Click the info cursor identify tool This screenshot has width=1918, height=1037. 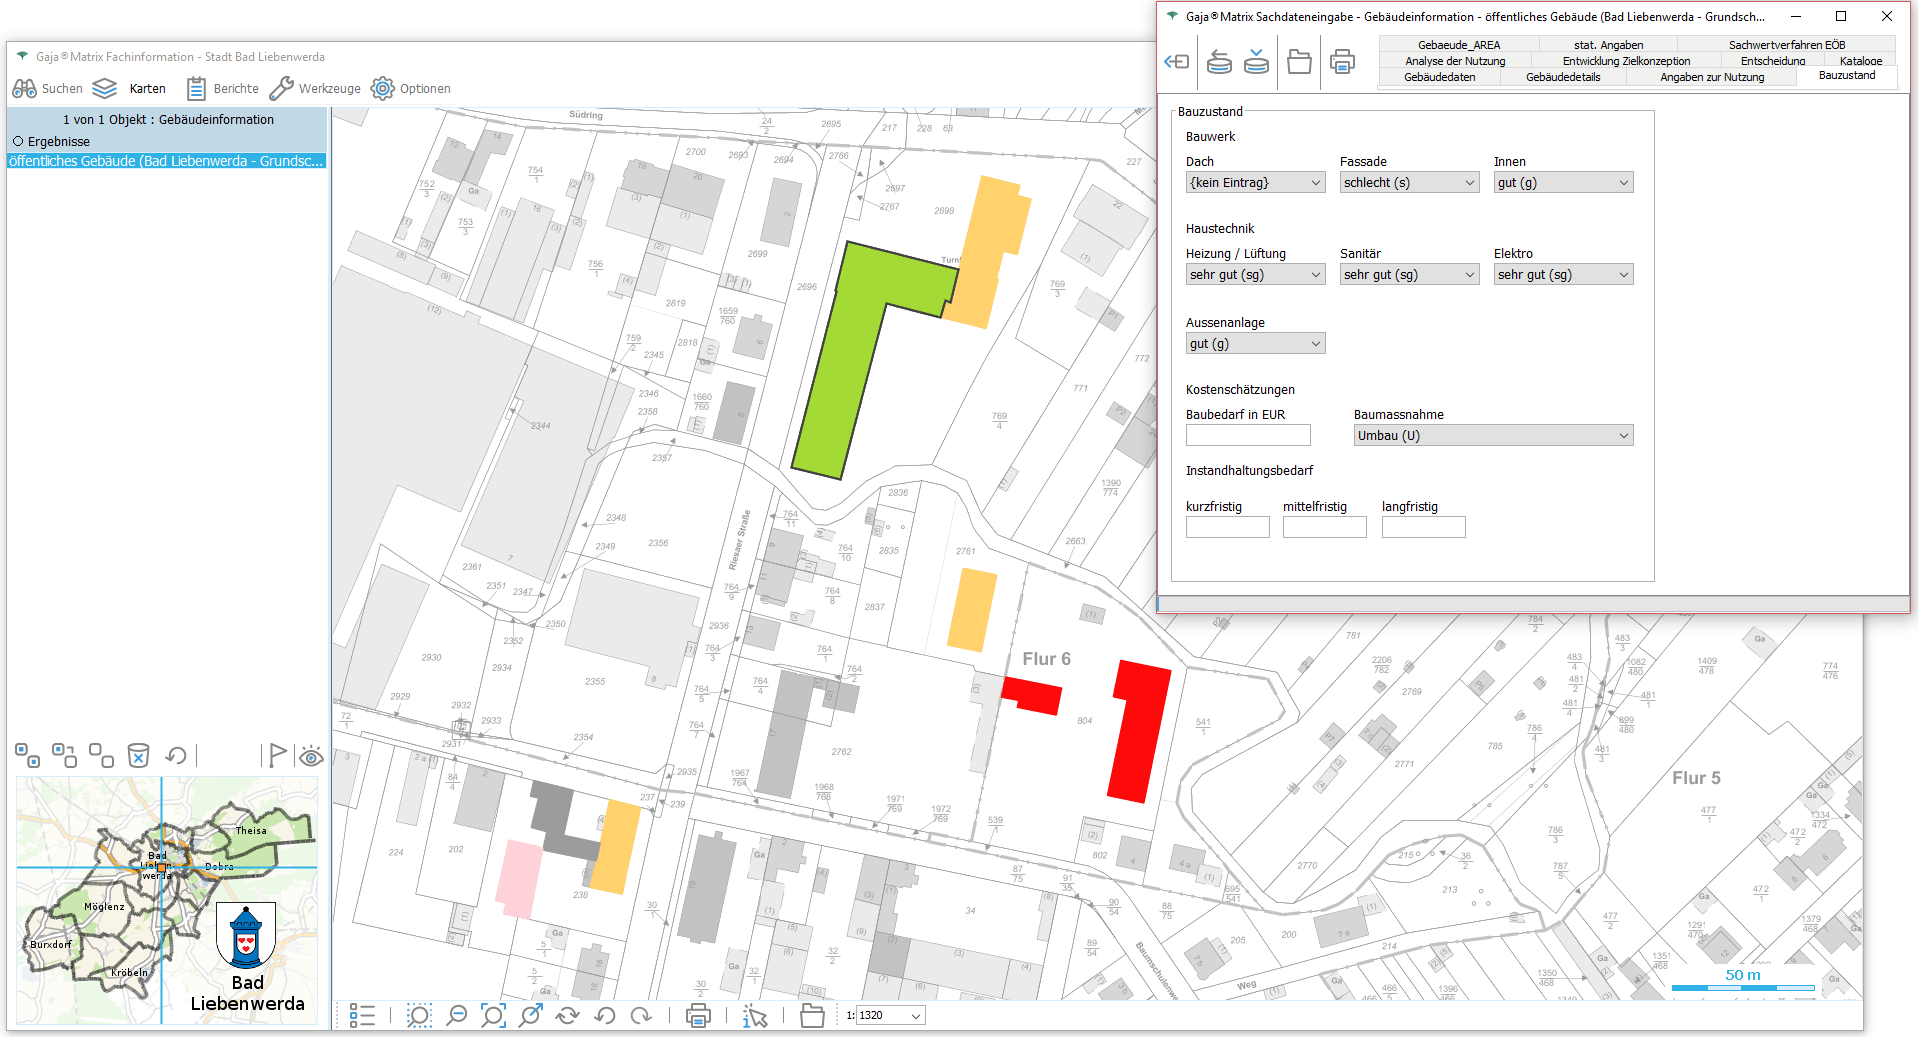[755, 1016]
